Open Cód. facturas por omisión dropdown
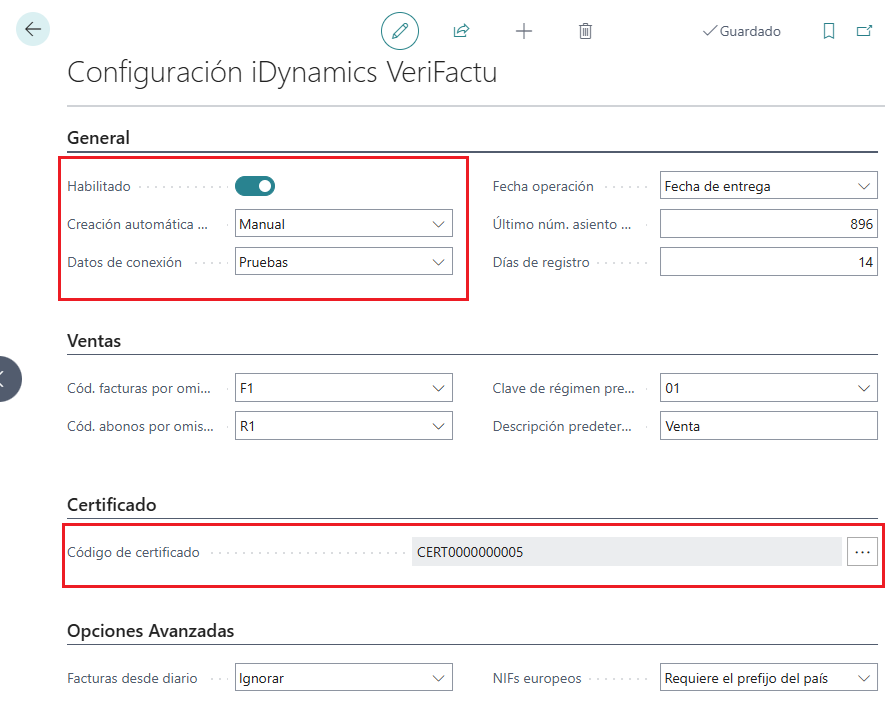Viewport: 885px width, 714px height. (344, 388)
